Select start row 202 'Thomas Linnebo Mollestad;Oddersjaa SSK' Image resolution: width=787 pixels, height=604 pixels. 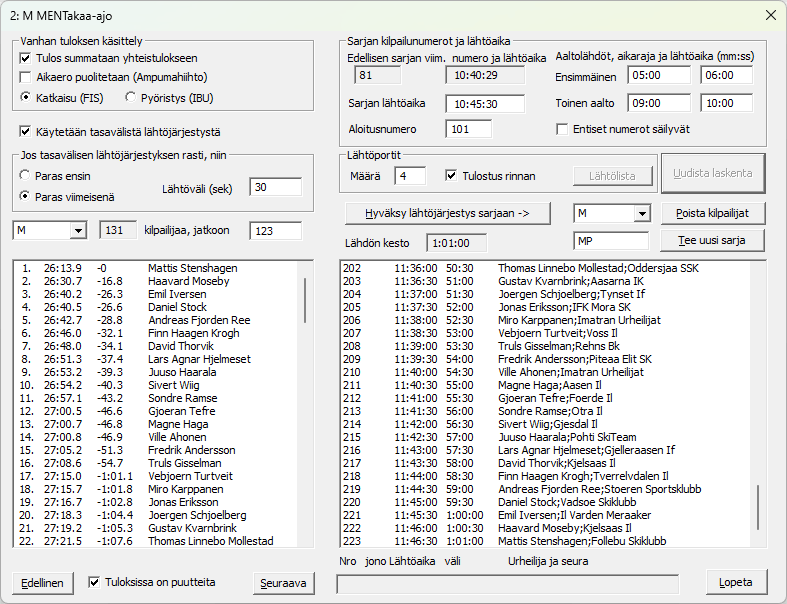pyautogui.click(x=546, y=268)
